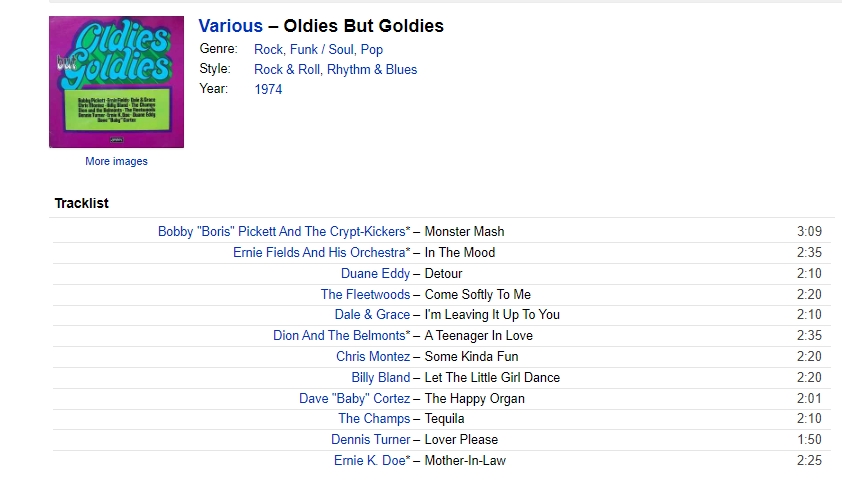This screenshot has height=485, width=842.
Task: Visit Ernie Fields And His Orchestra link
Action: [320, 252]
